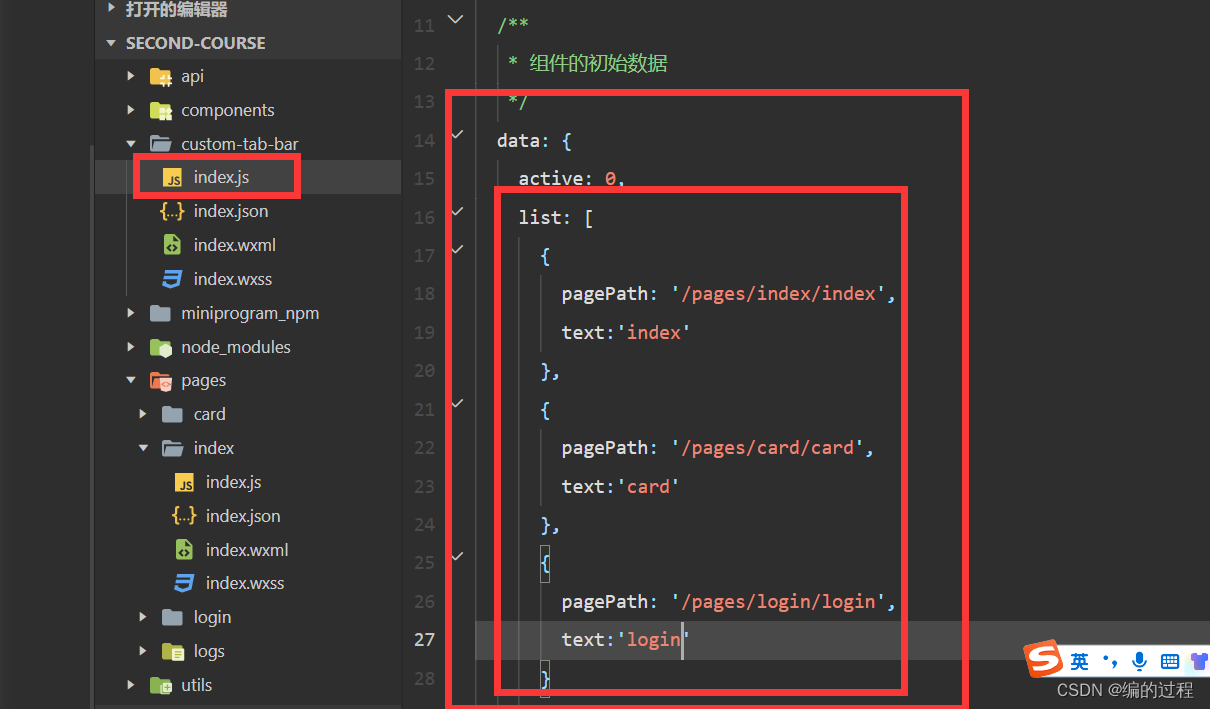Click the api folder icon

coord(160,76)
